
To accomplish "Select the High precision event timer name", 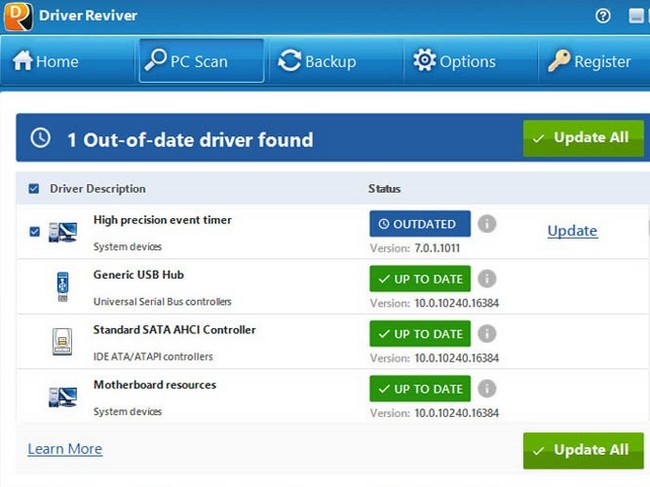I will point(162,220).
